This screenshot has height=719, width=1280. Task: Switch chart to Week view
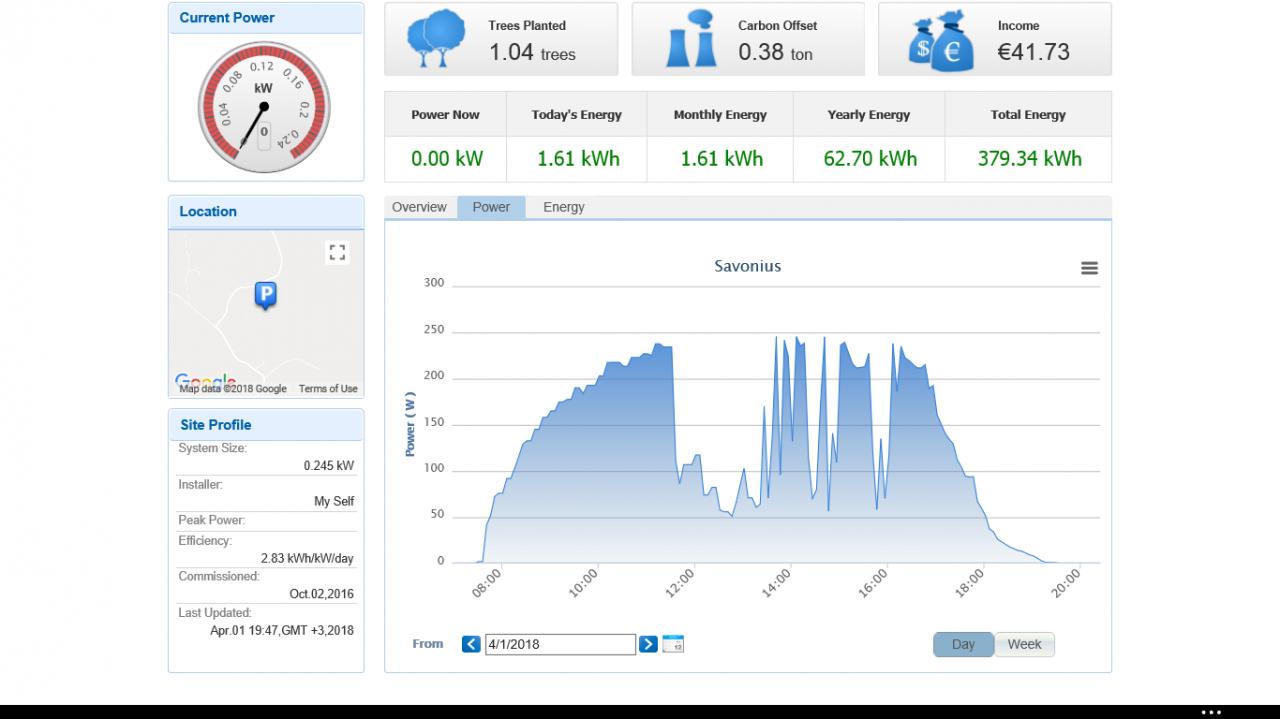(x=1024, y=644)
